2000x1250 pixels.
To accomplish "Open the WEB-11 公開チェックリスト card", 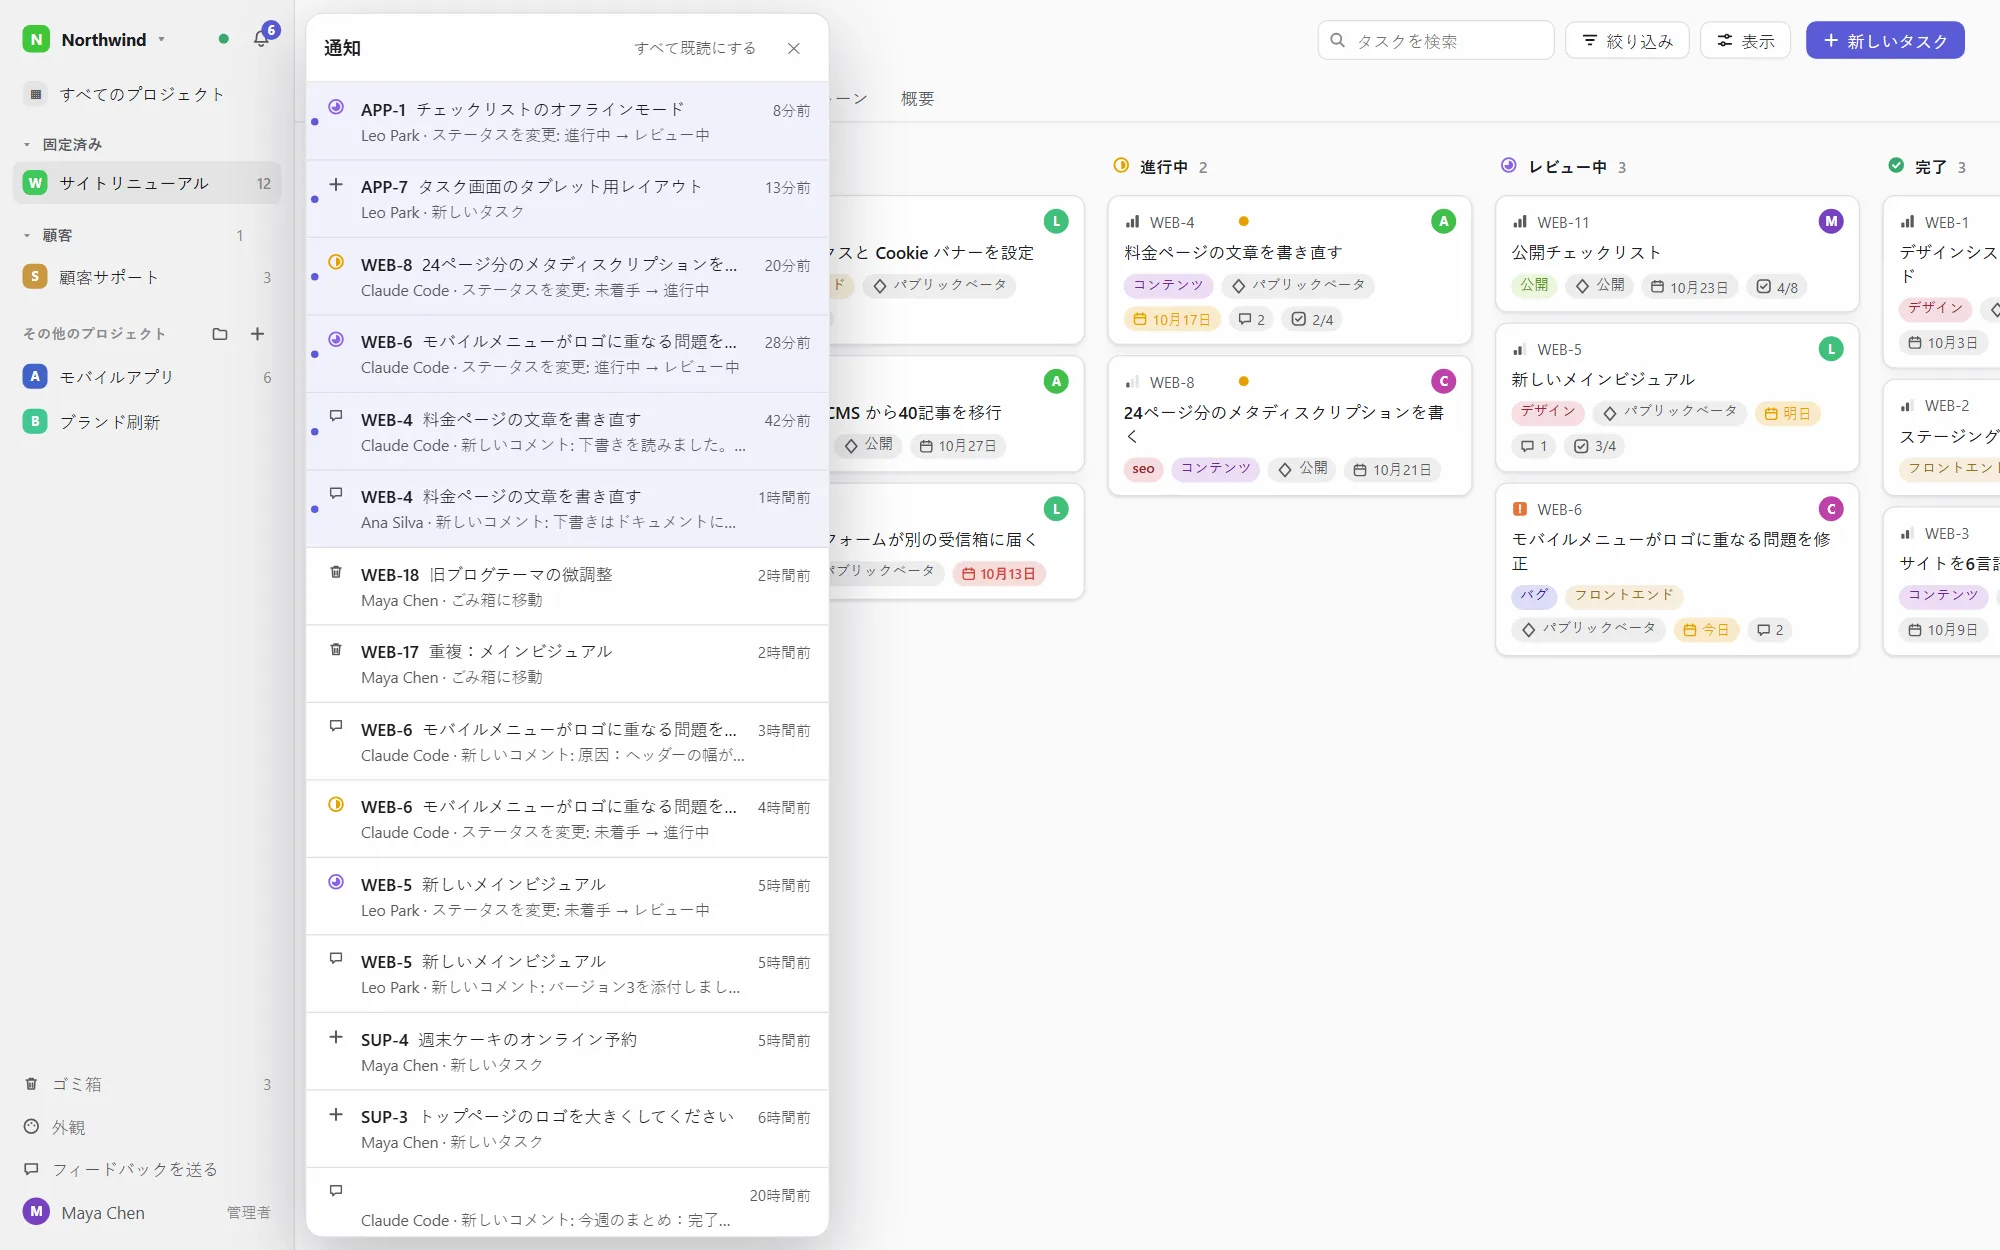I will point(1677,253).
